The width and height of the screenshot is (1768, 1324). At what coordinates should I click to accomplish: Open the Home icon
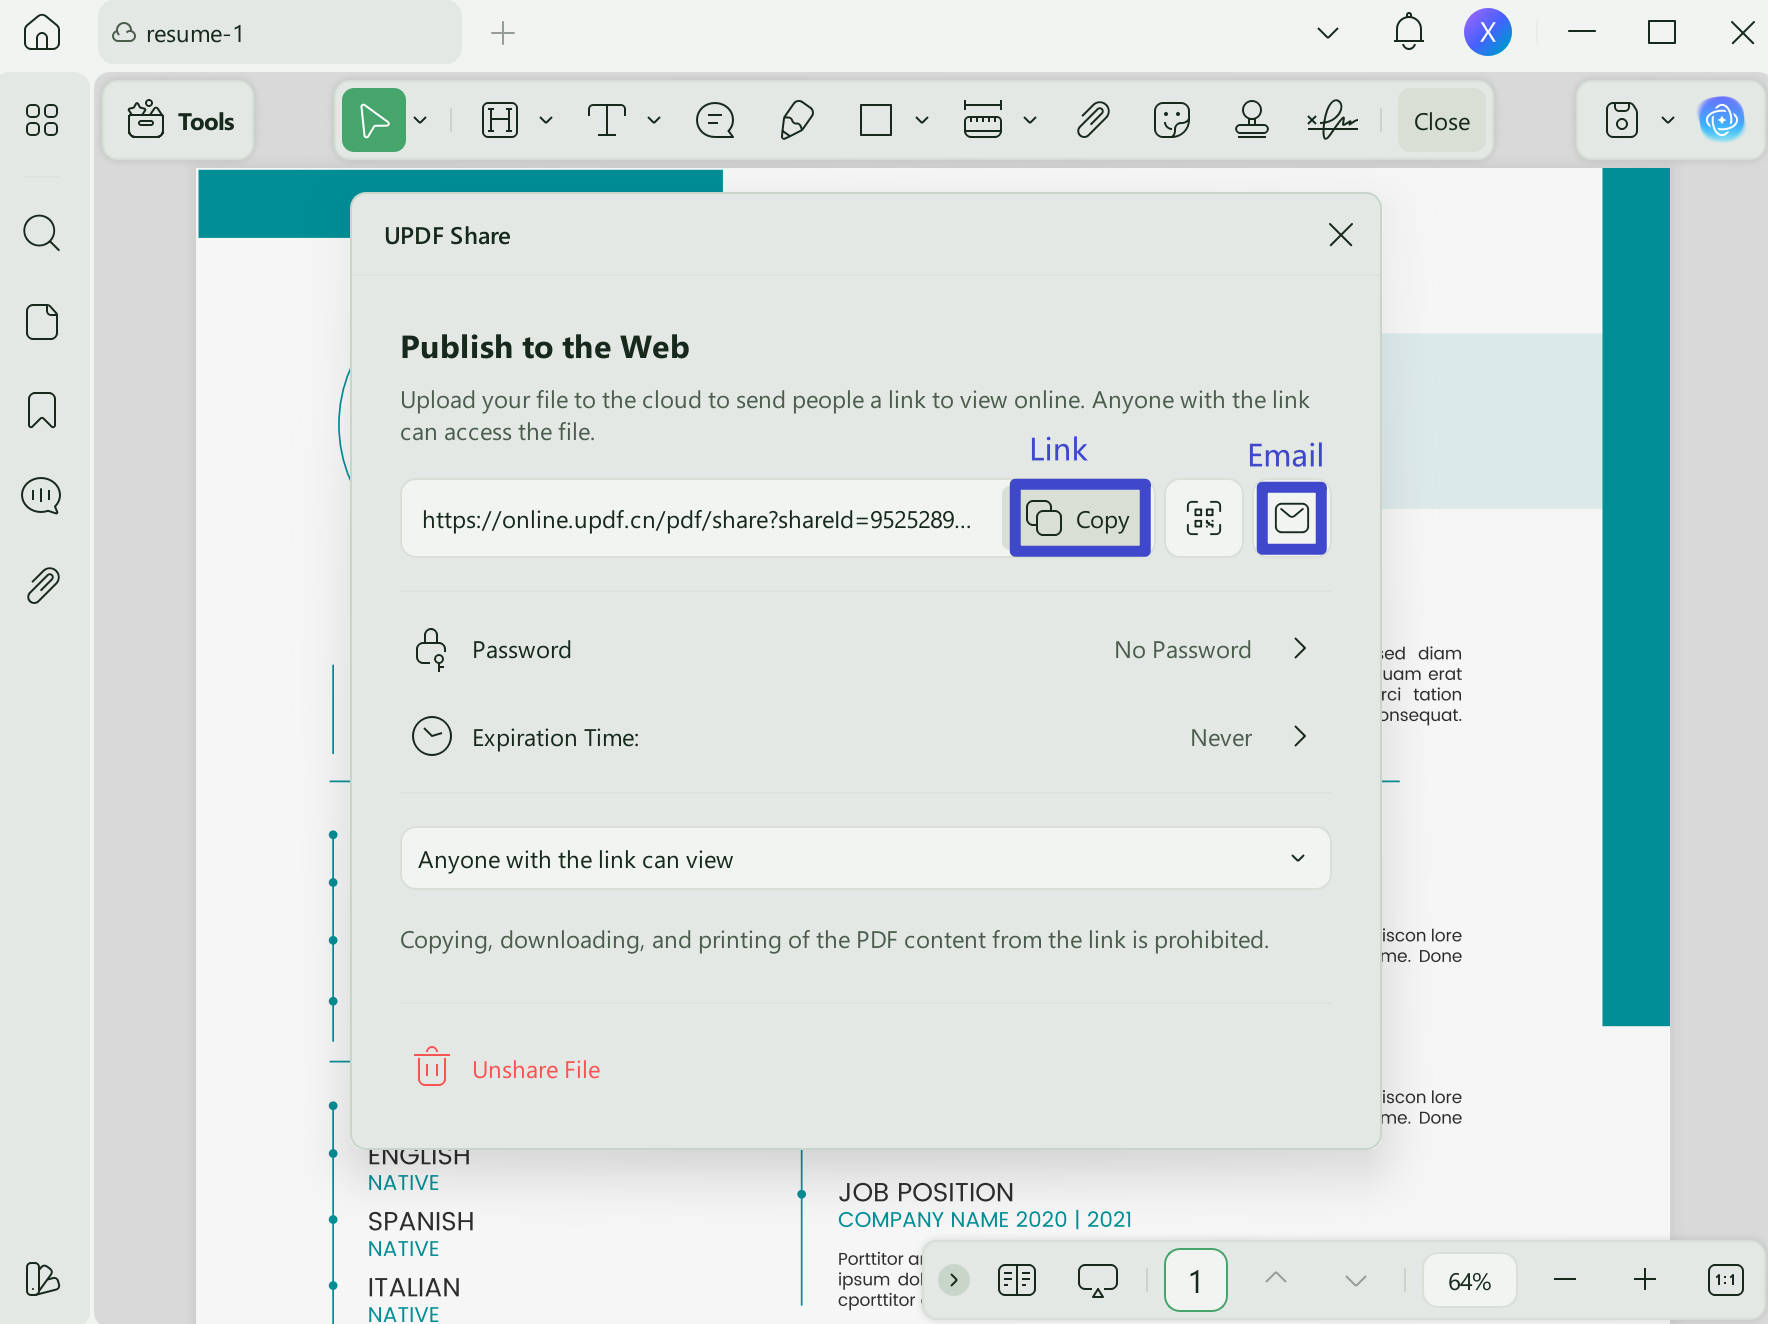42,33
